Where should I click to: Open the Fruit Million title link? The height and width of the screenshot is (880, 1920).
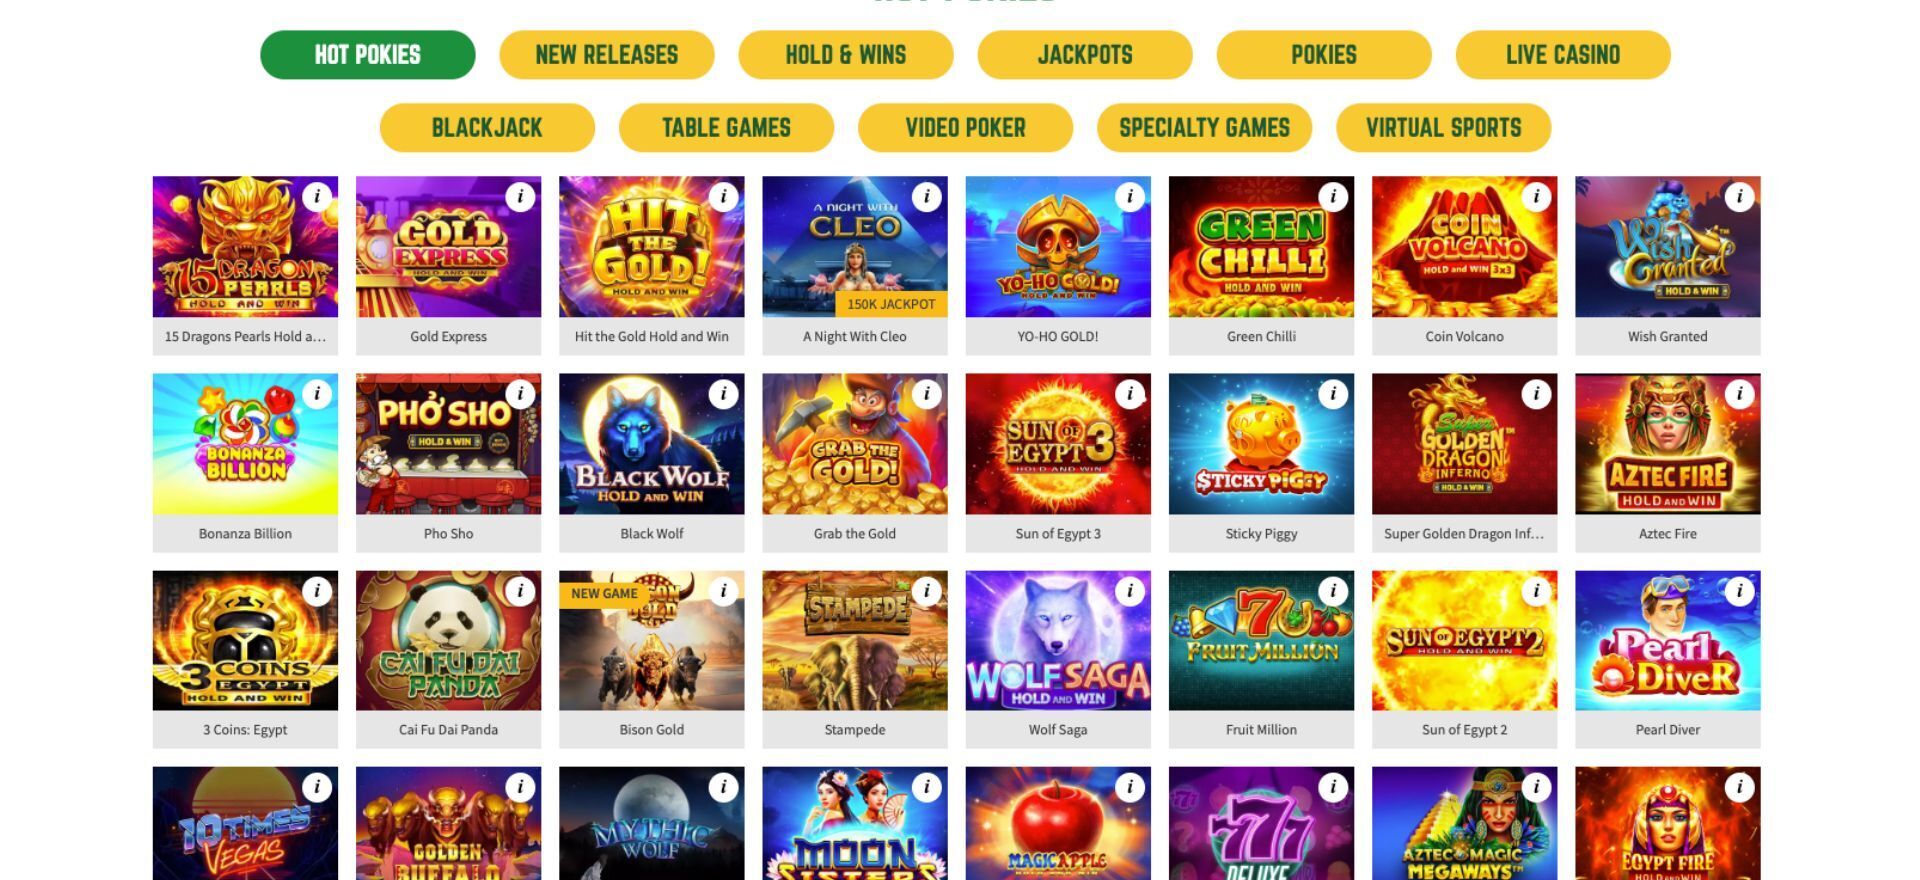coord(1261,730)
